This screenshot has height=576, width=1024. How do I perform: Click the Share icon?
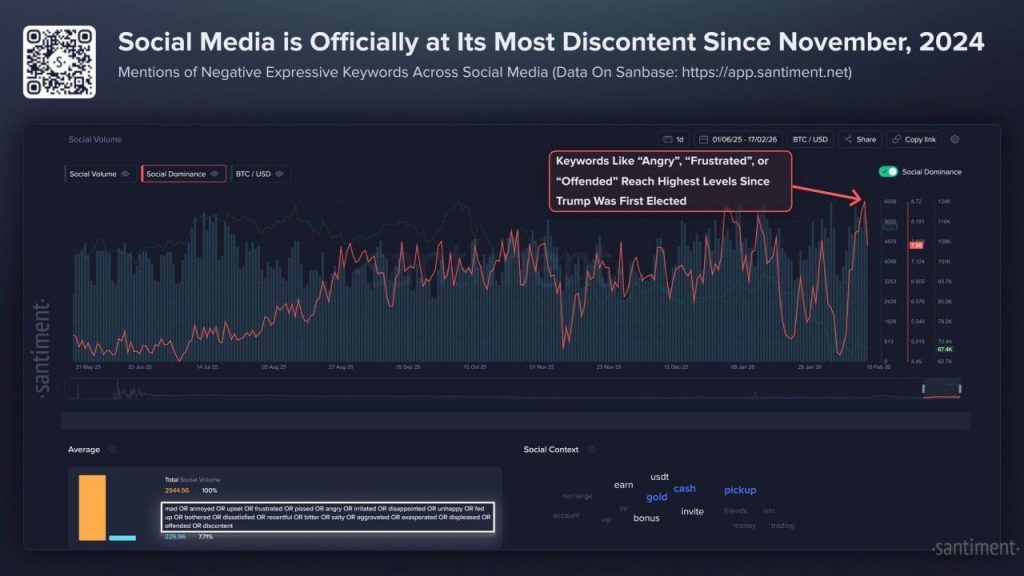[847, 140]
